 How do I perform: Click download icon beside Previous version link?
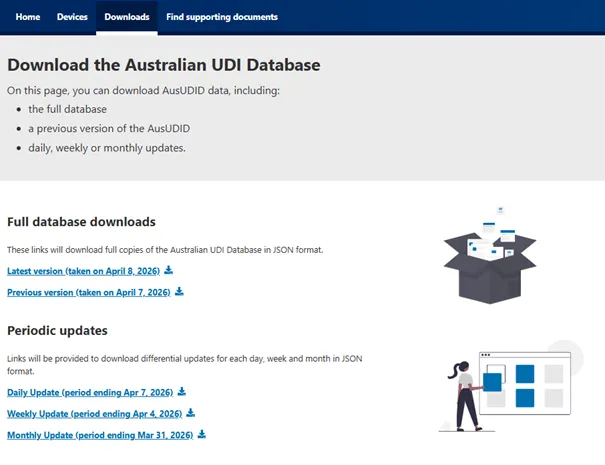[179, 291]
